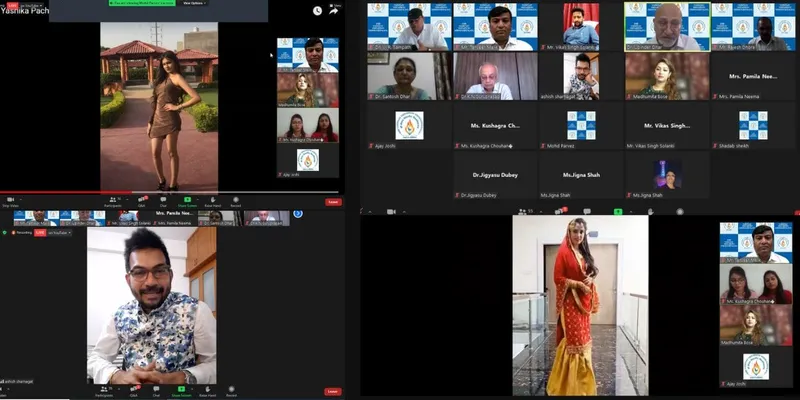Screen dimensions: 800x400
Task: Click Share Screen in top-left Zoom window
Action: pos(187,202)
